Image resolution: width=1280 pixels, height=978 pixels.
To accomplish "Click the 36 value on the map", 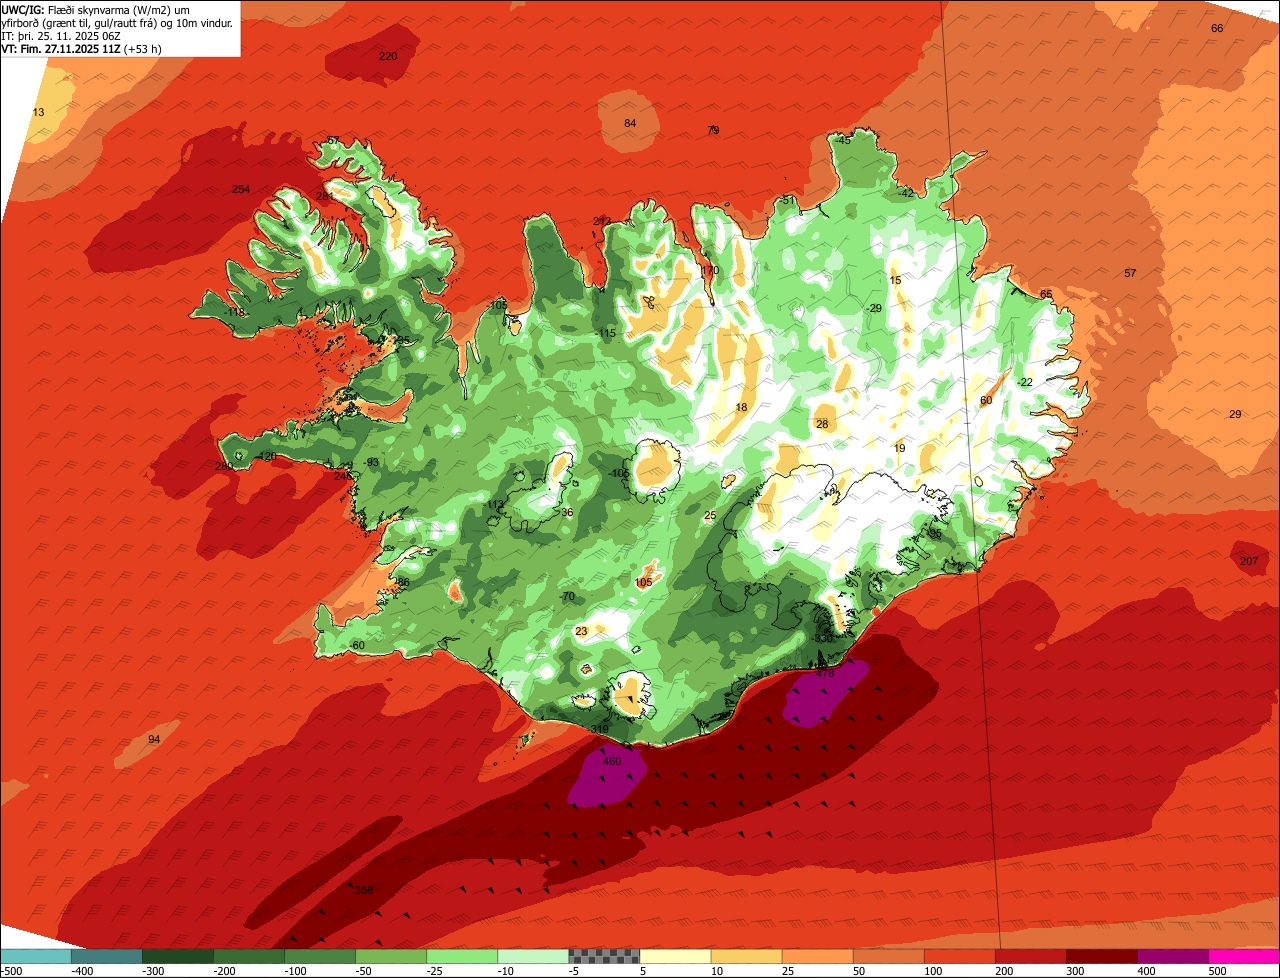I will point(567,512).
